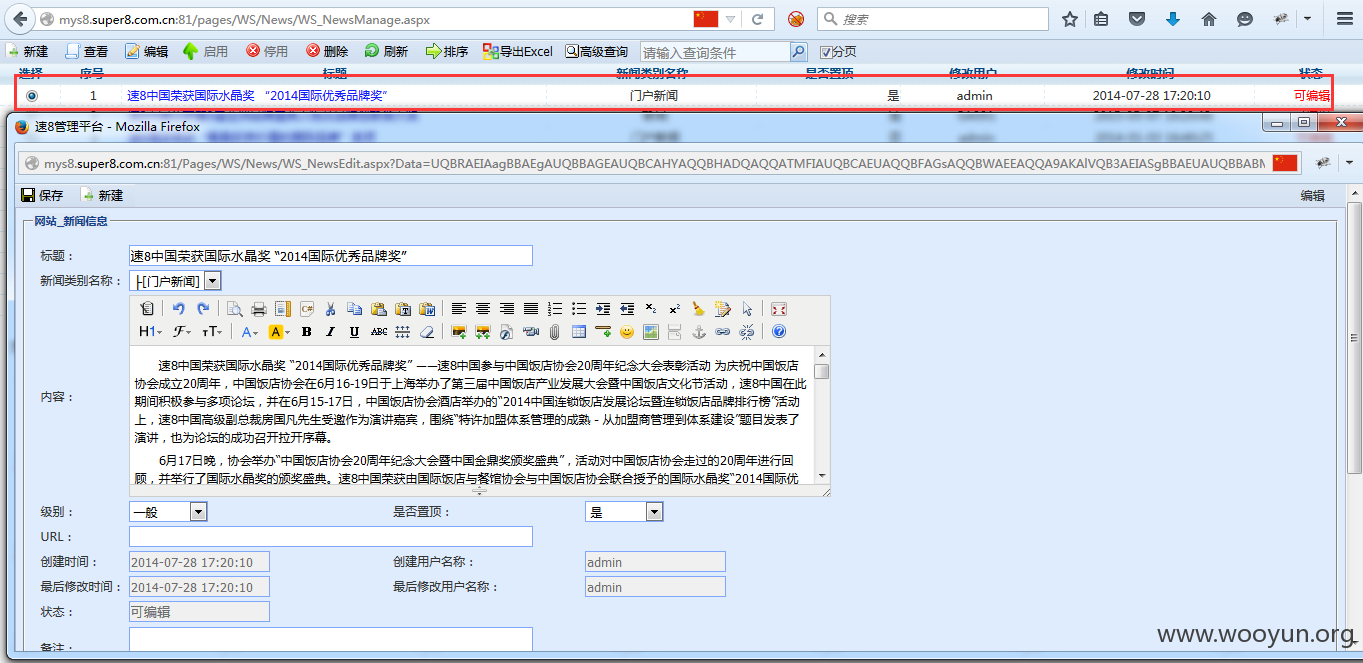Increase indent in the editor
This screenshot has width=1363, height=663.
603,308
